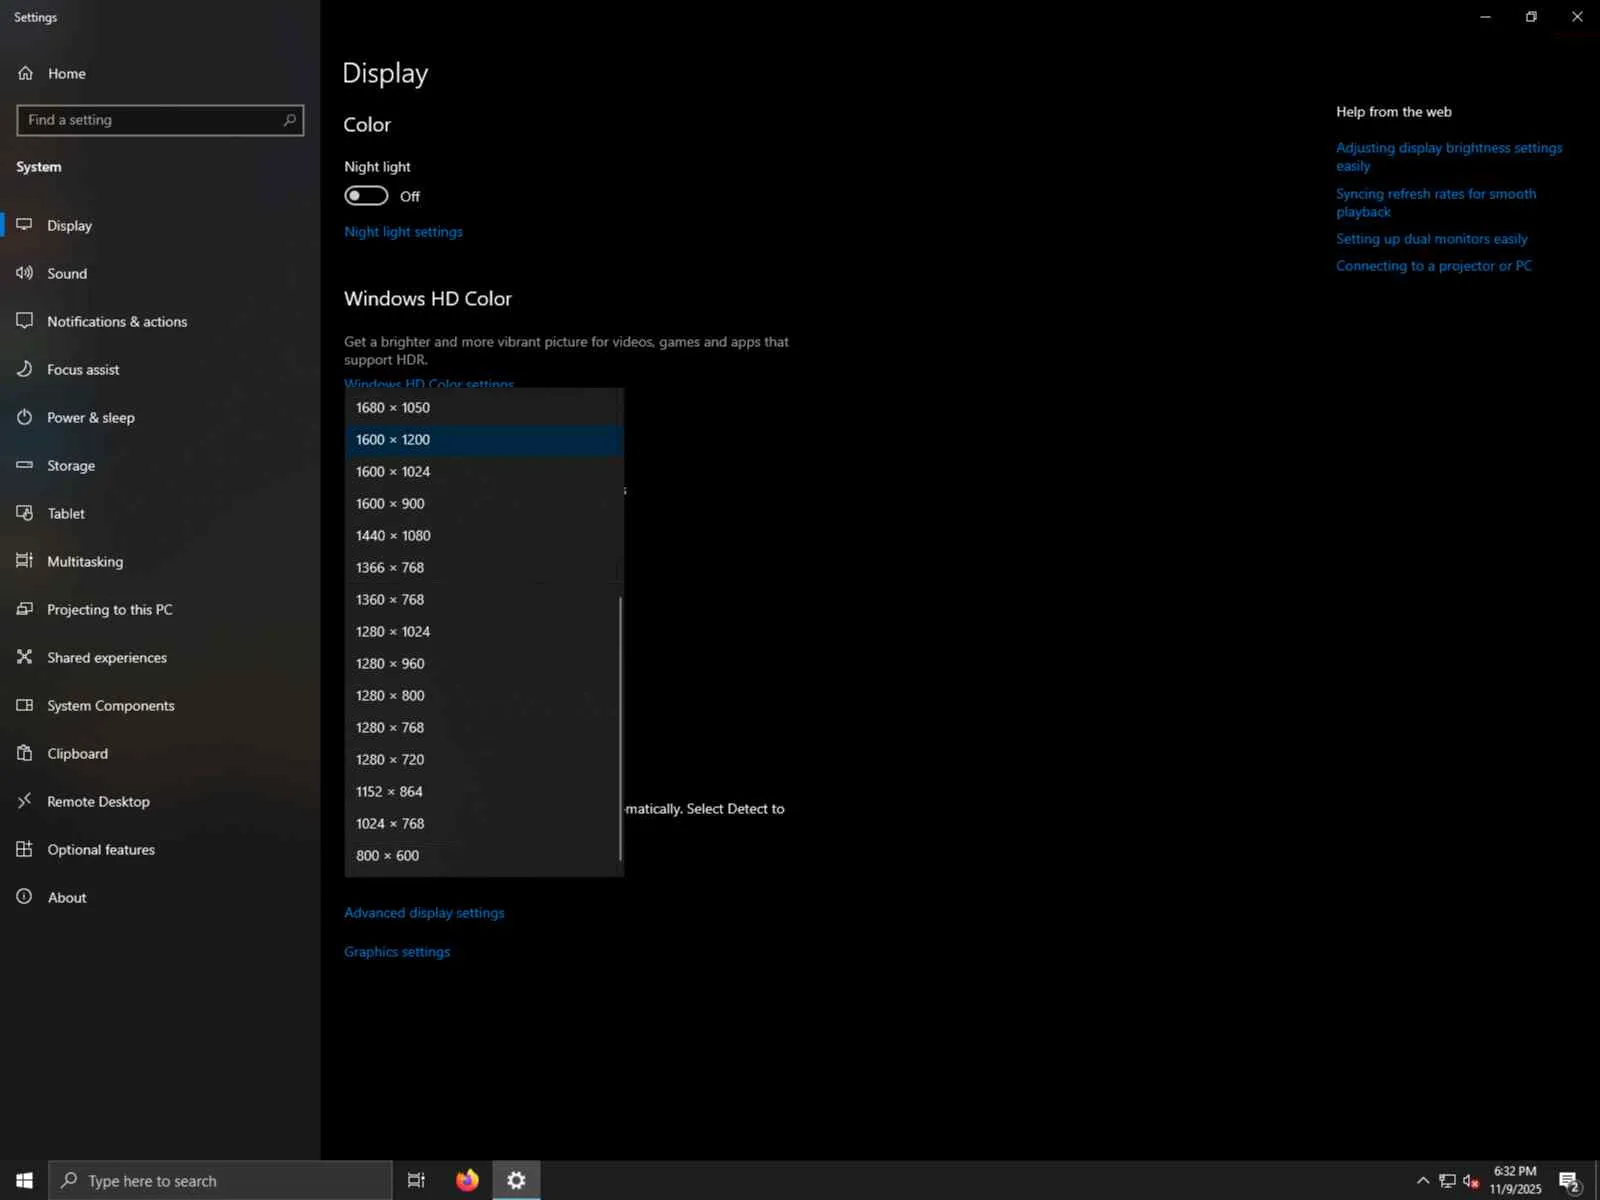Set resolution to 1024 × 768

(x=484, y=823)
